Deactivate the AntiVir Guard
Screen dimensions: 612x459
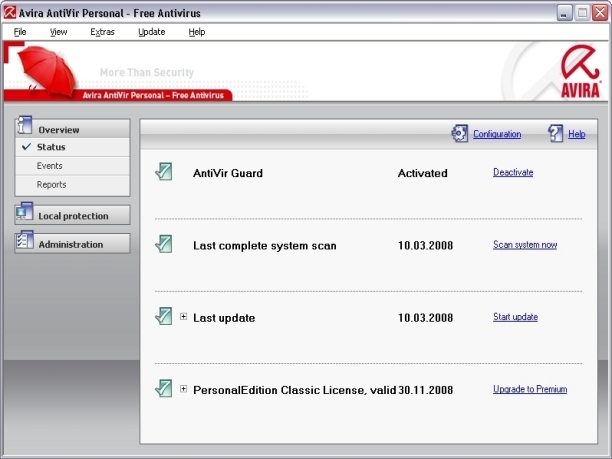(513, 172)
